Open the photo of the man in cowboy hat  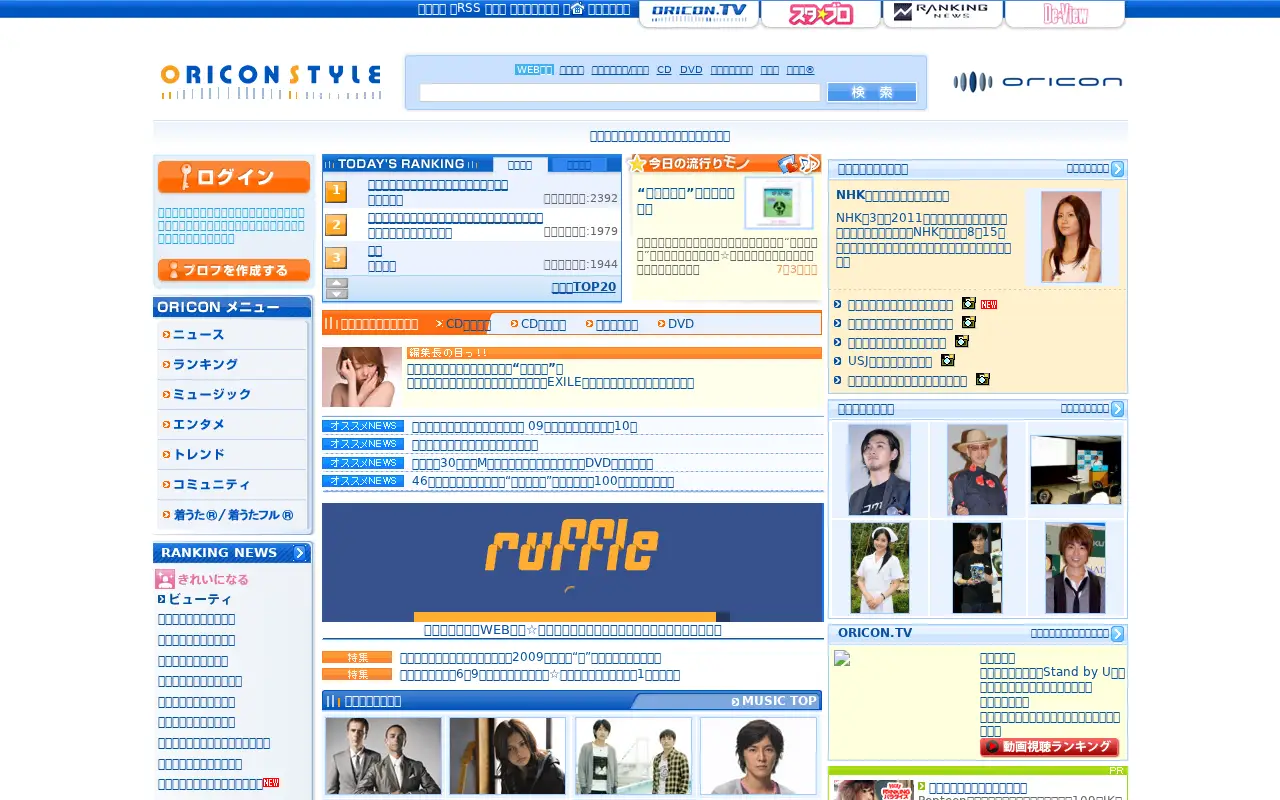977,470
